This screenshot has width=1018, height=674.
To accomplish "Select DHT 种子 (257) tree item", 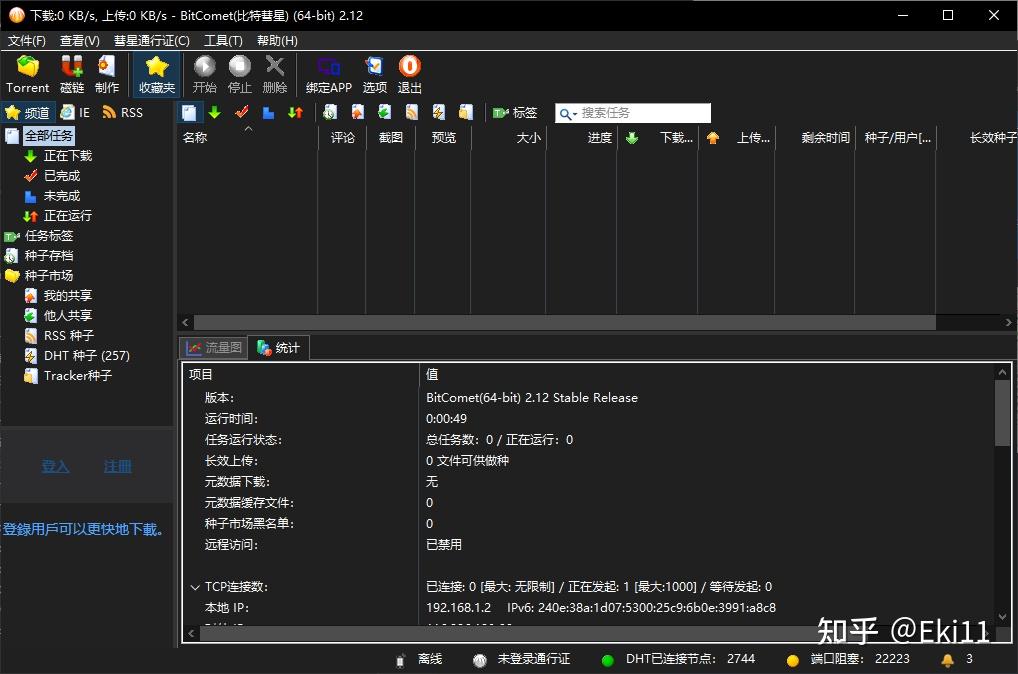I will [86, 356].
